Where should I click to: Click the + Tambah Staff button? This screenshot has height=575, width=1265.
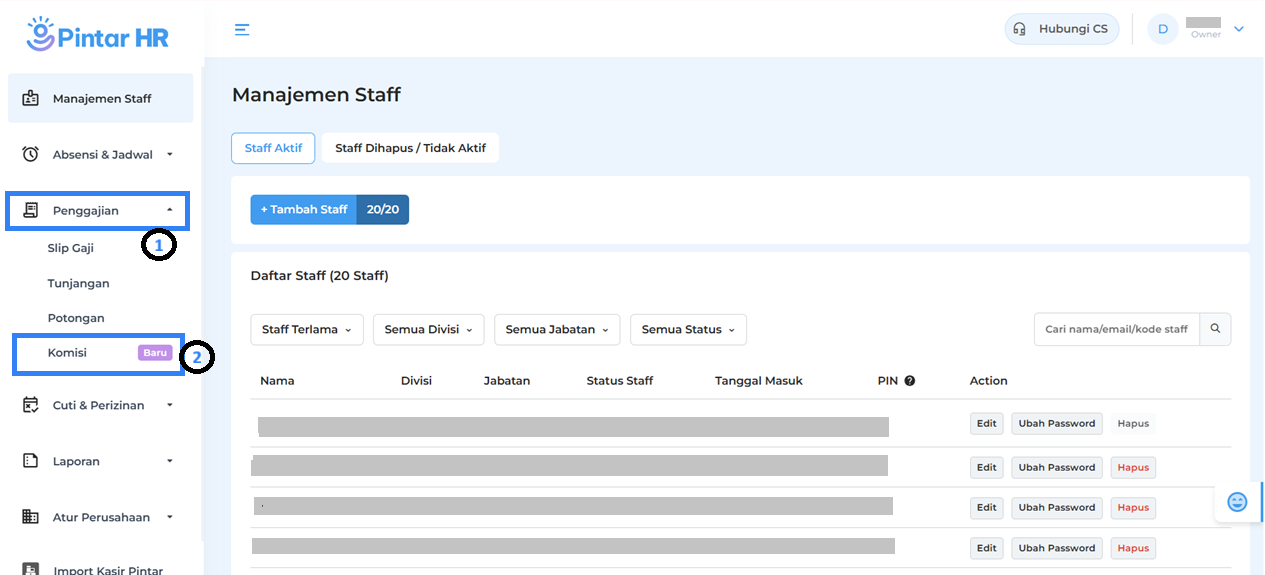[304, 209]
